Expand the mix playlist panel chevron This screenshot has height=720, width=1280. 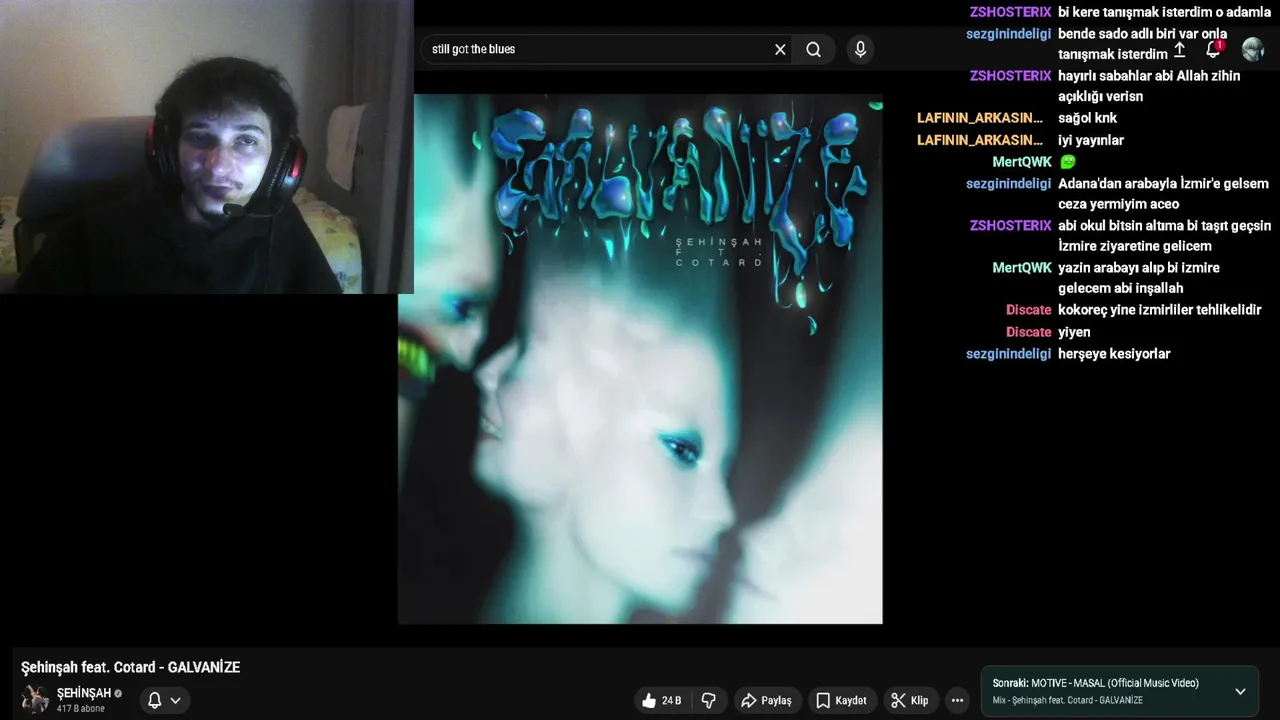(1240, 691)
